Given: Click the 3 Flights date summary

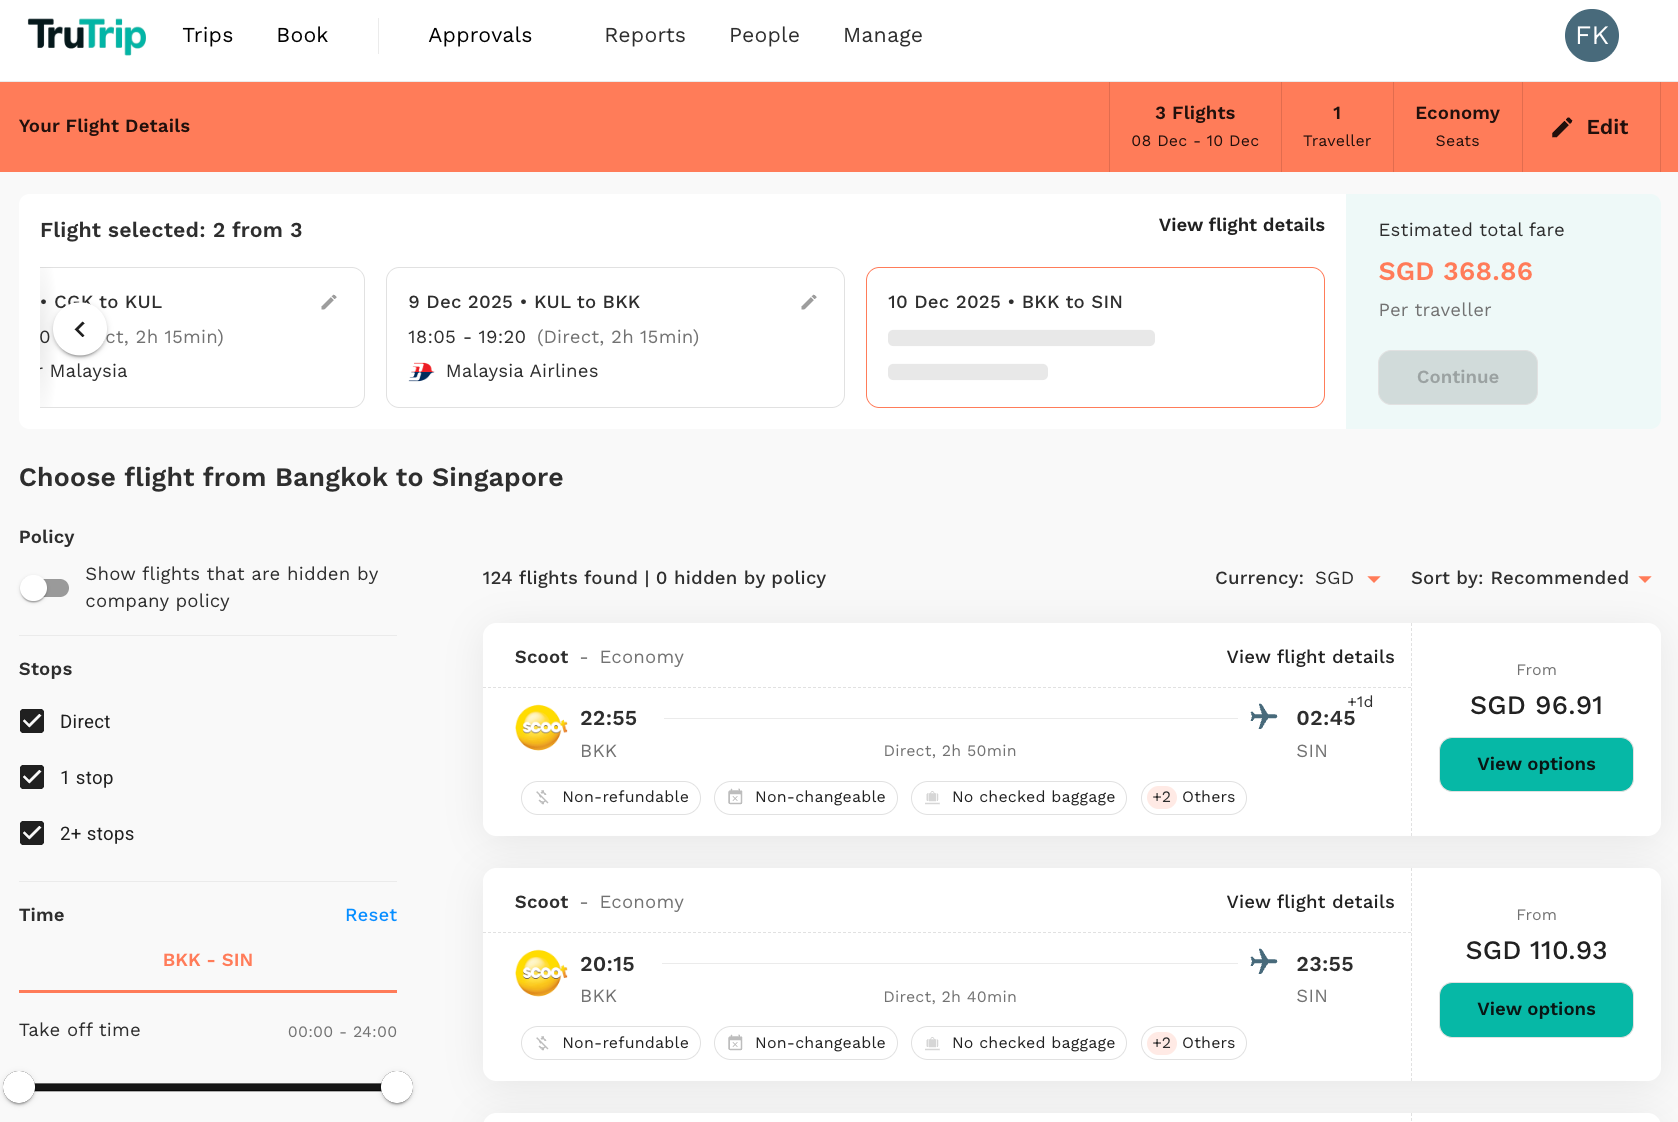Looking at the screenshot, I should pos(1195,127).
